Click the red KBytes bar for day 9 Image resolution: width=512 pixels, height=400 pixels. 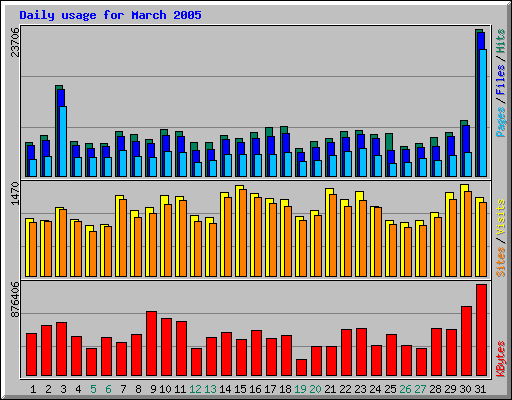coord(151,344)
